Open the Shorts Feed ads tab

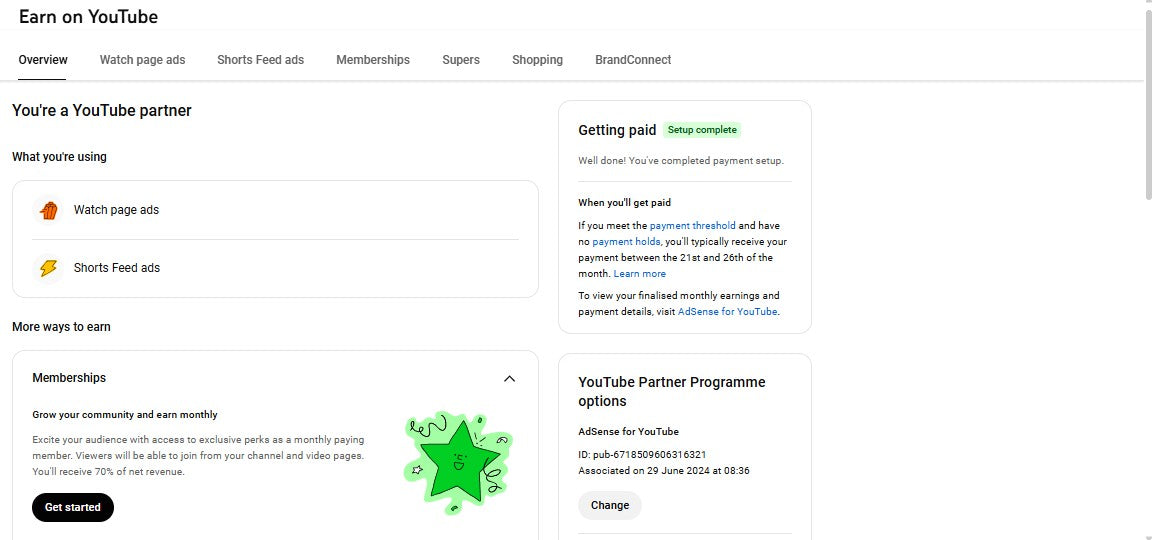(260, 60)
